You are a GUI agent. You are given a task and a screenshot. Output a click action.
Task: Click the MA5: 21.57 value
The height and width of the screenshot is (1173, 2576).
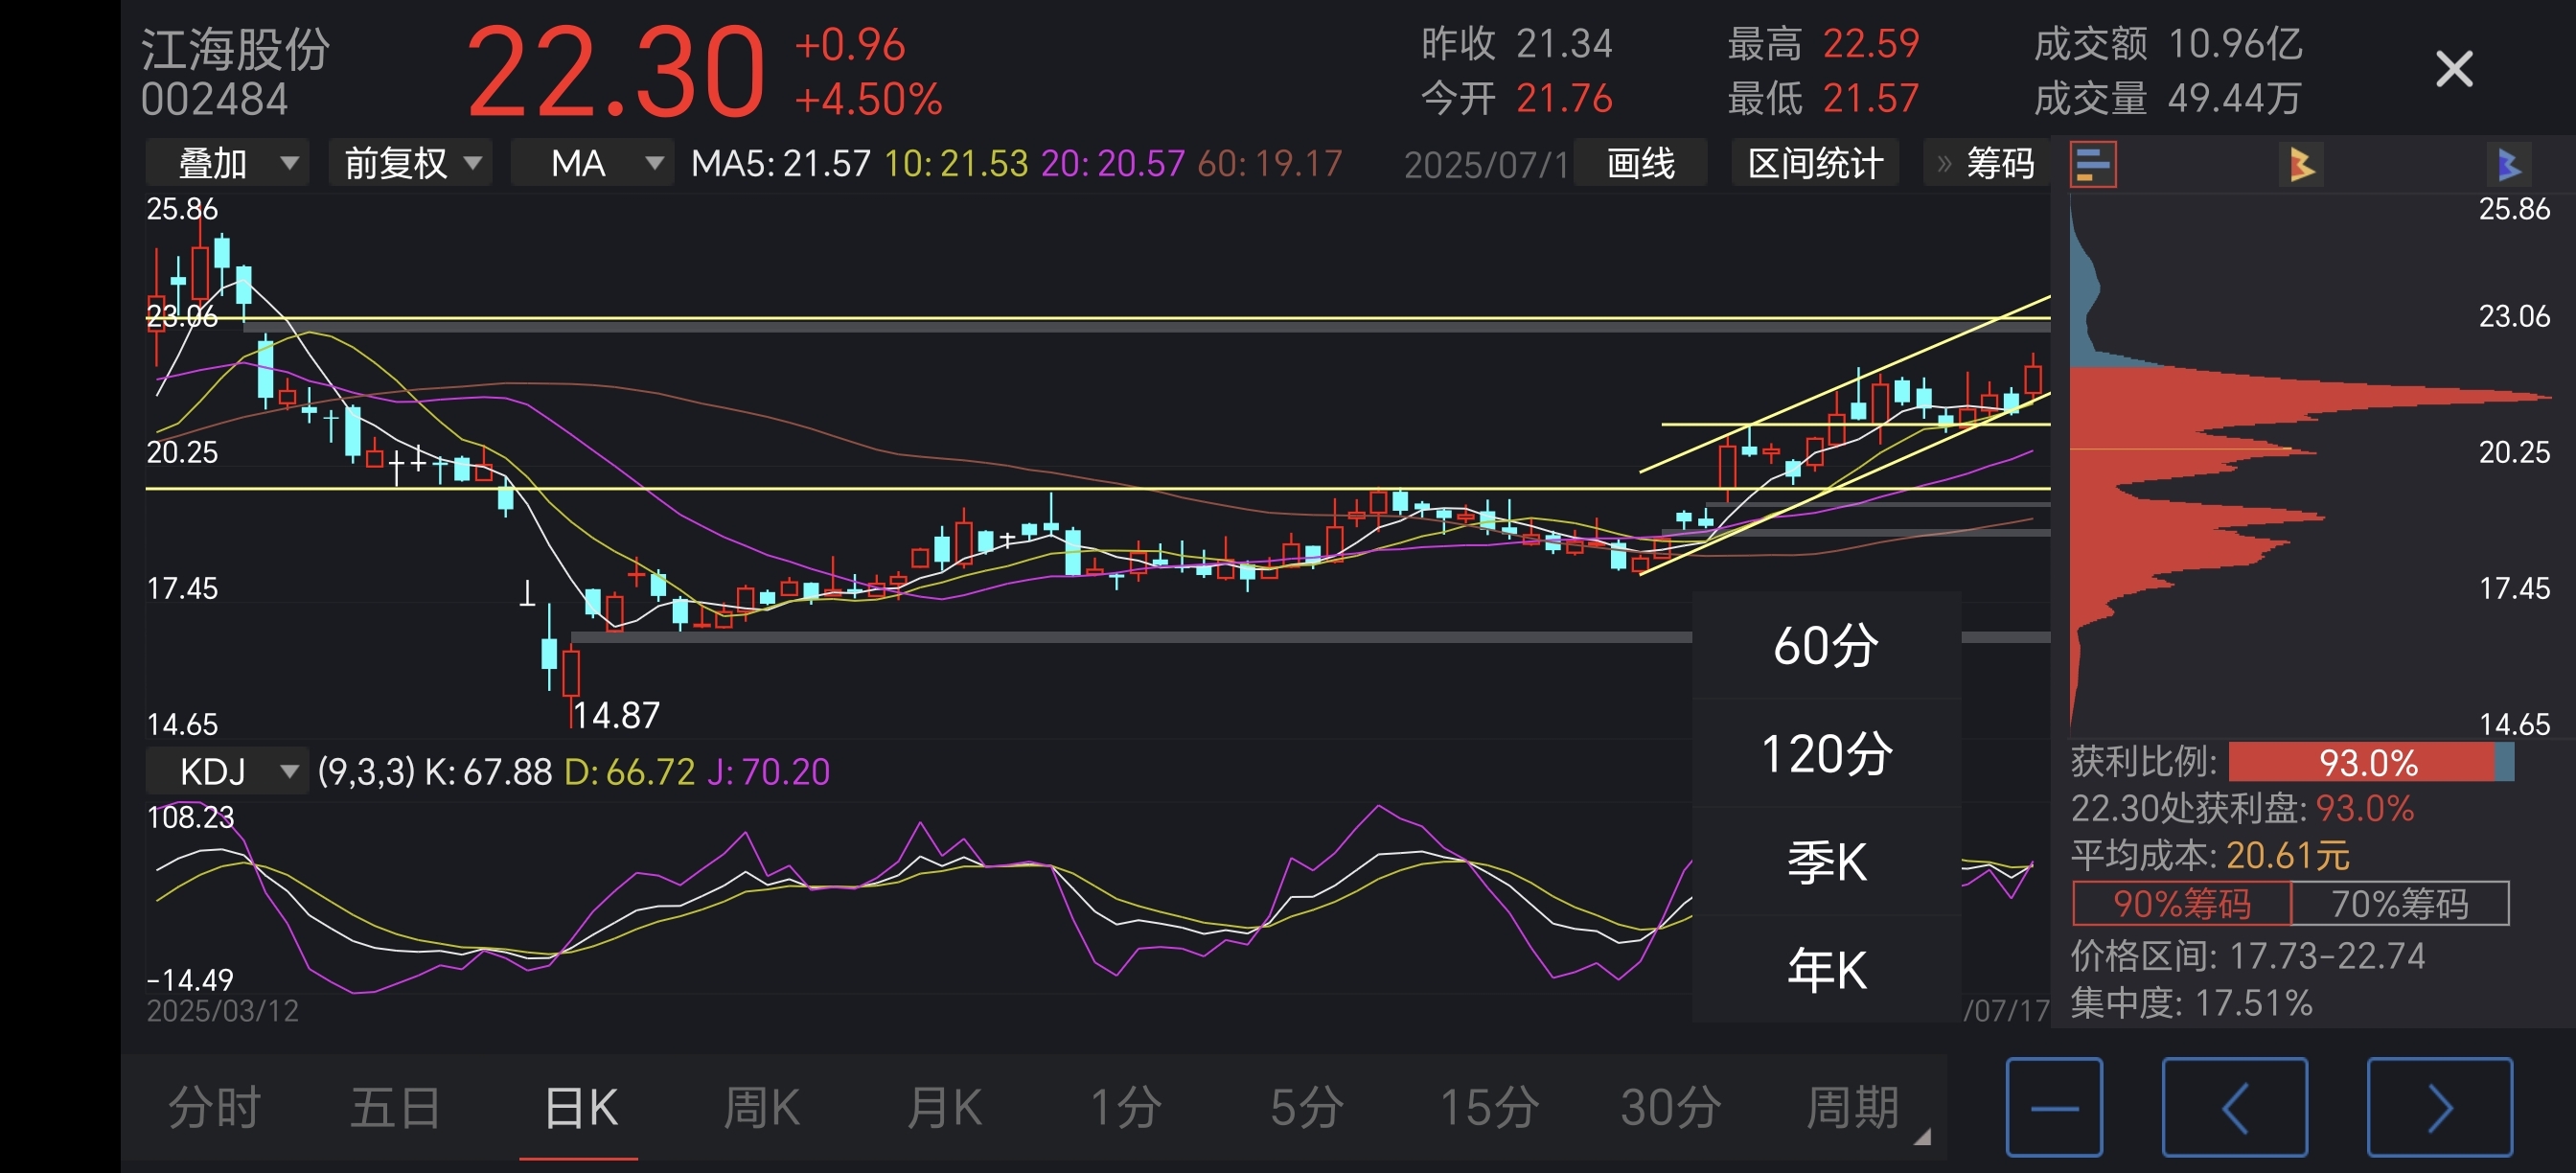781,163
